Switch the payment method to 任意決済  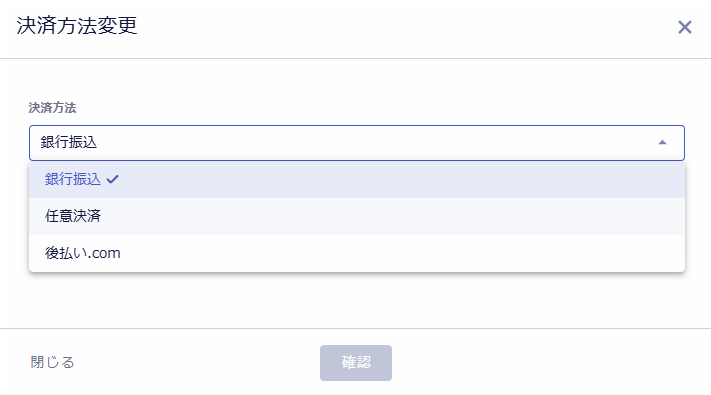coord(357,216)
